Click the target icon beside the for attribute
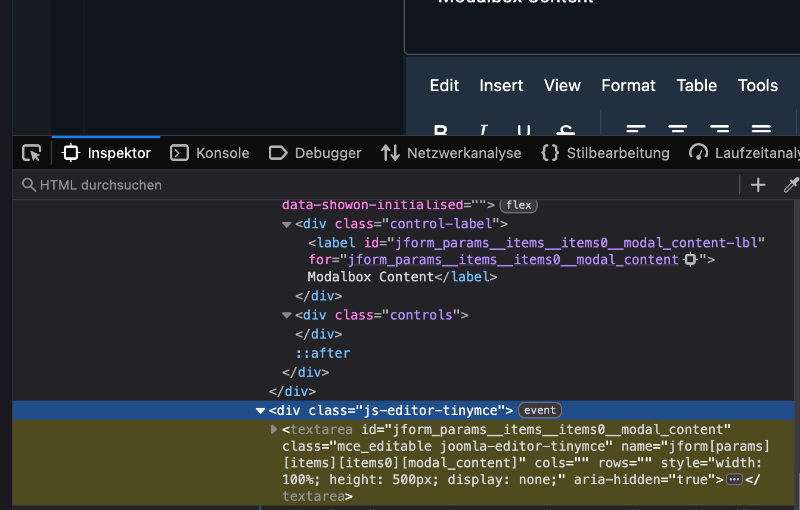 pos(689,260)
